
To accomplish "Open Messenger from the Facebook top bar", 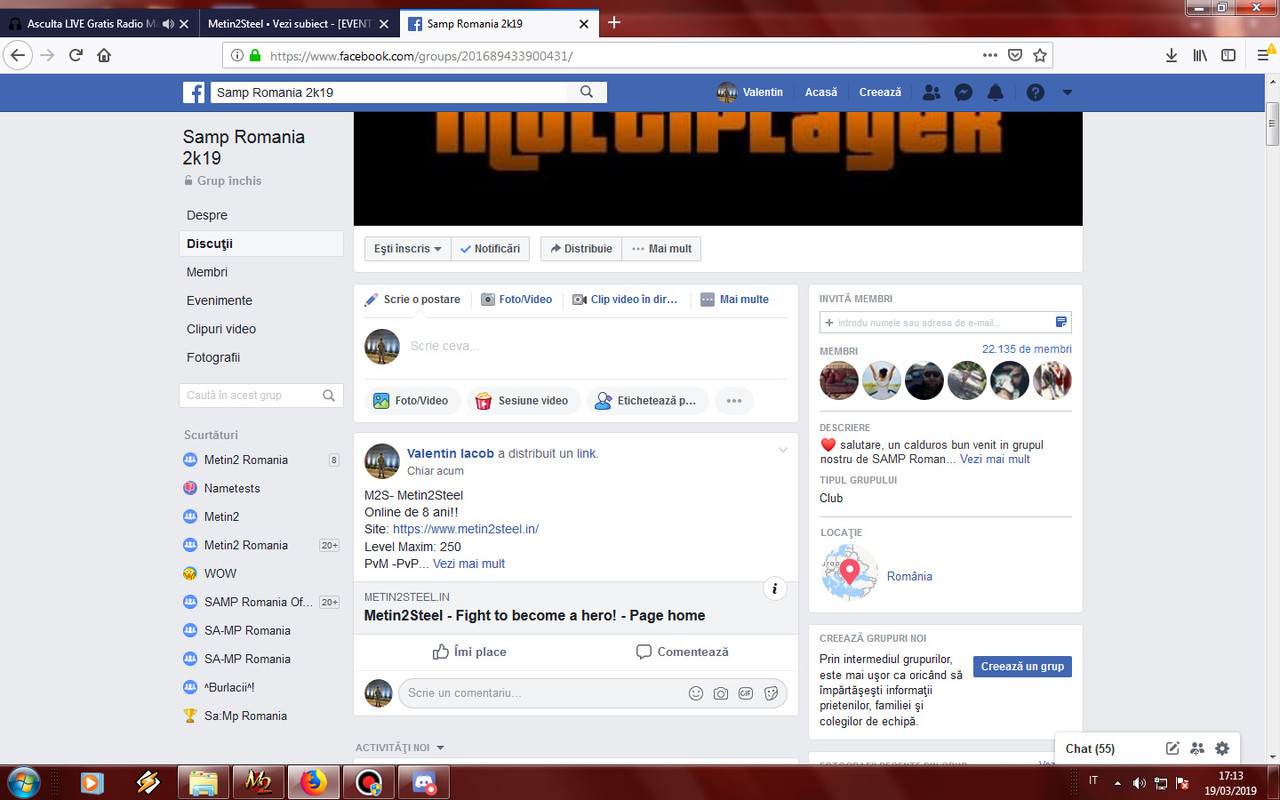I will click(x=963, y=92).
